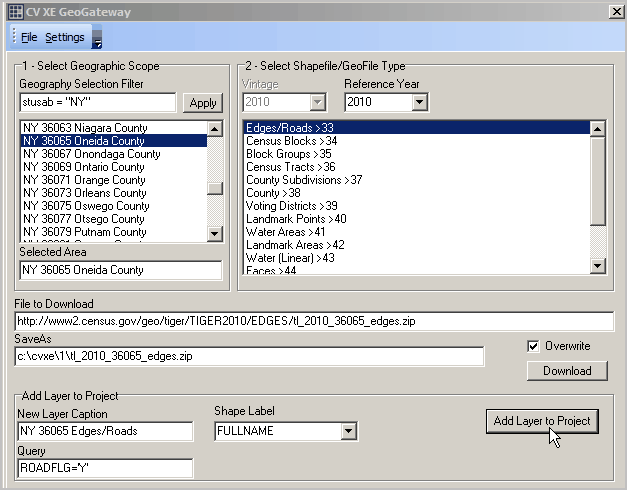Click the Query field with ROADFLG='Y'
This screenshot has width=627, height=490.
(106, 468)
